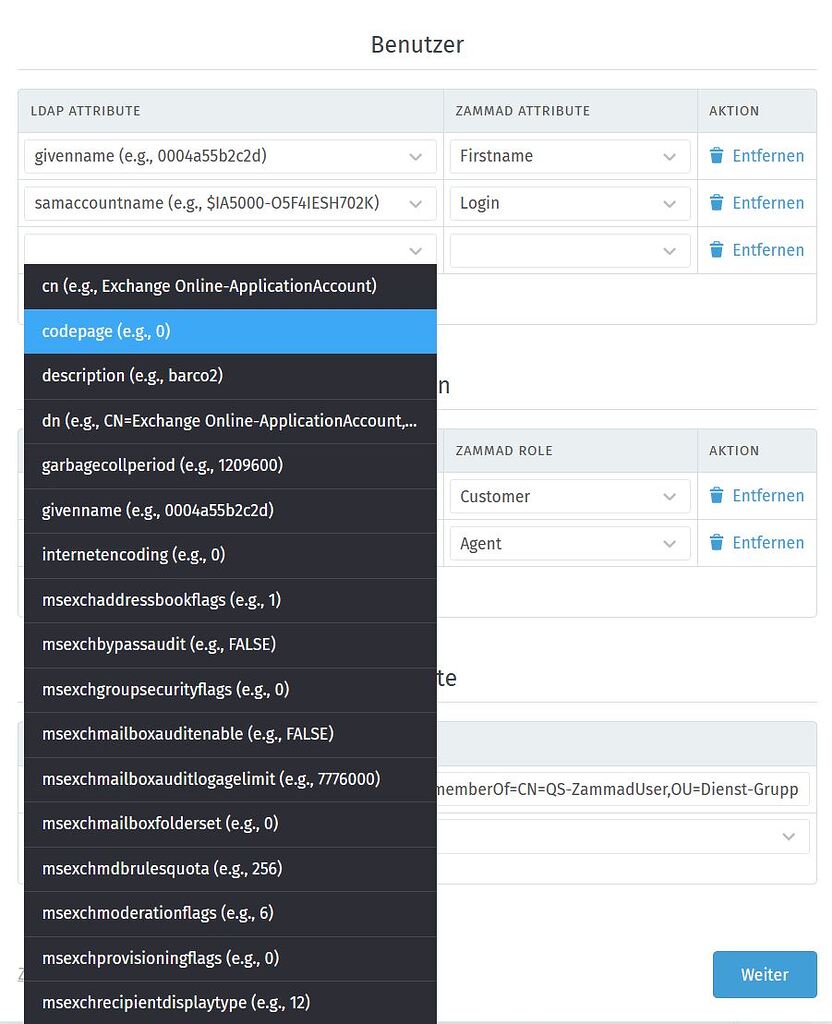Open the Firstname Zammad attribute dropdown
This screenshot has height=1024, width=832.
(569, 156)
